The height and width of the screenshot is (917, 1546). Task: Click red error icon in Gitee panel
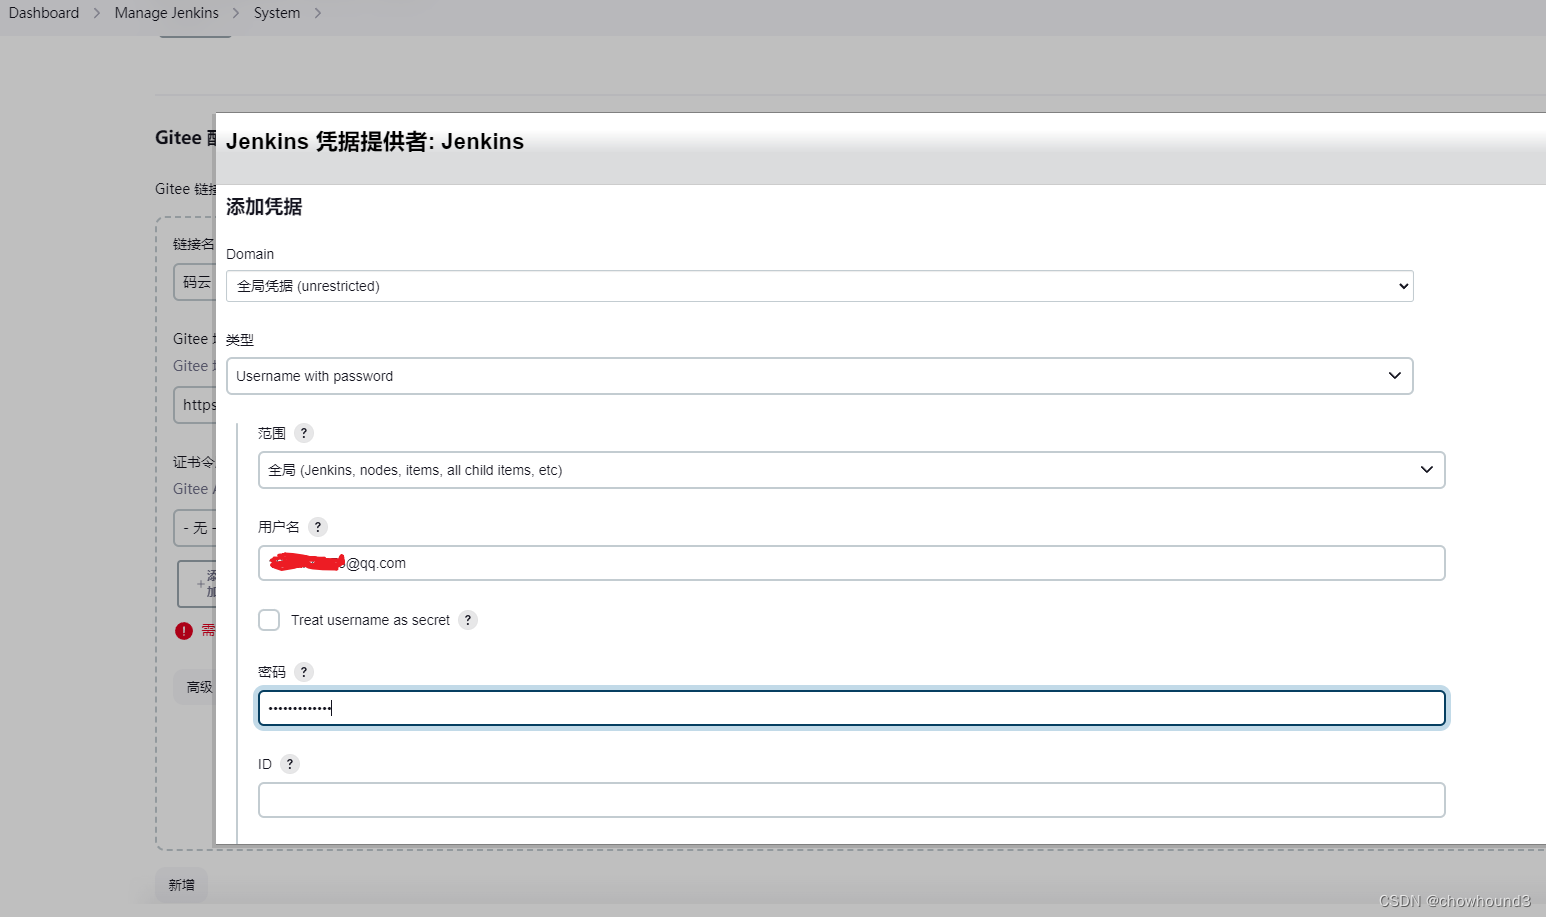click(x=184, y=631)
